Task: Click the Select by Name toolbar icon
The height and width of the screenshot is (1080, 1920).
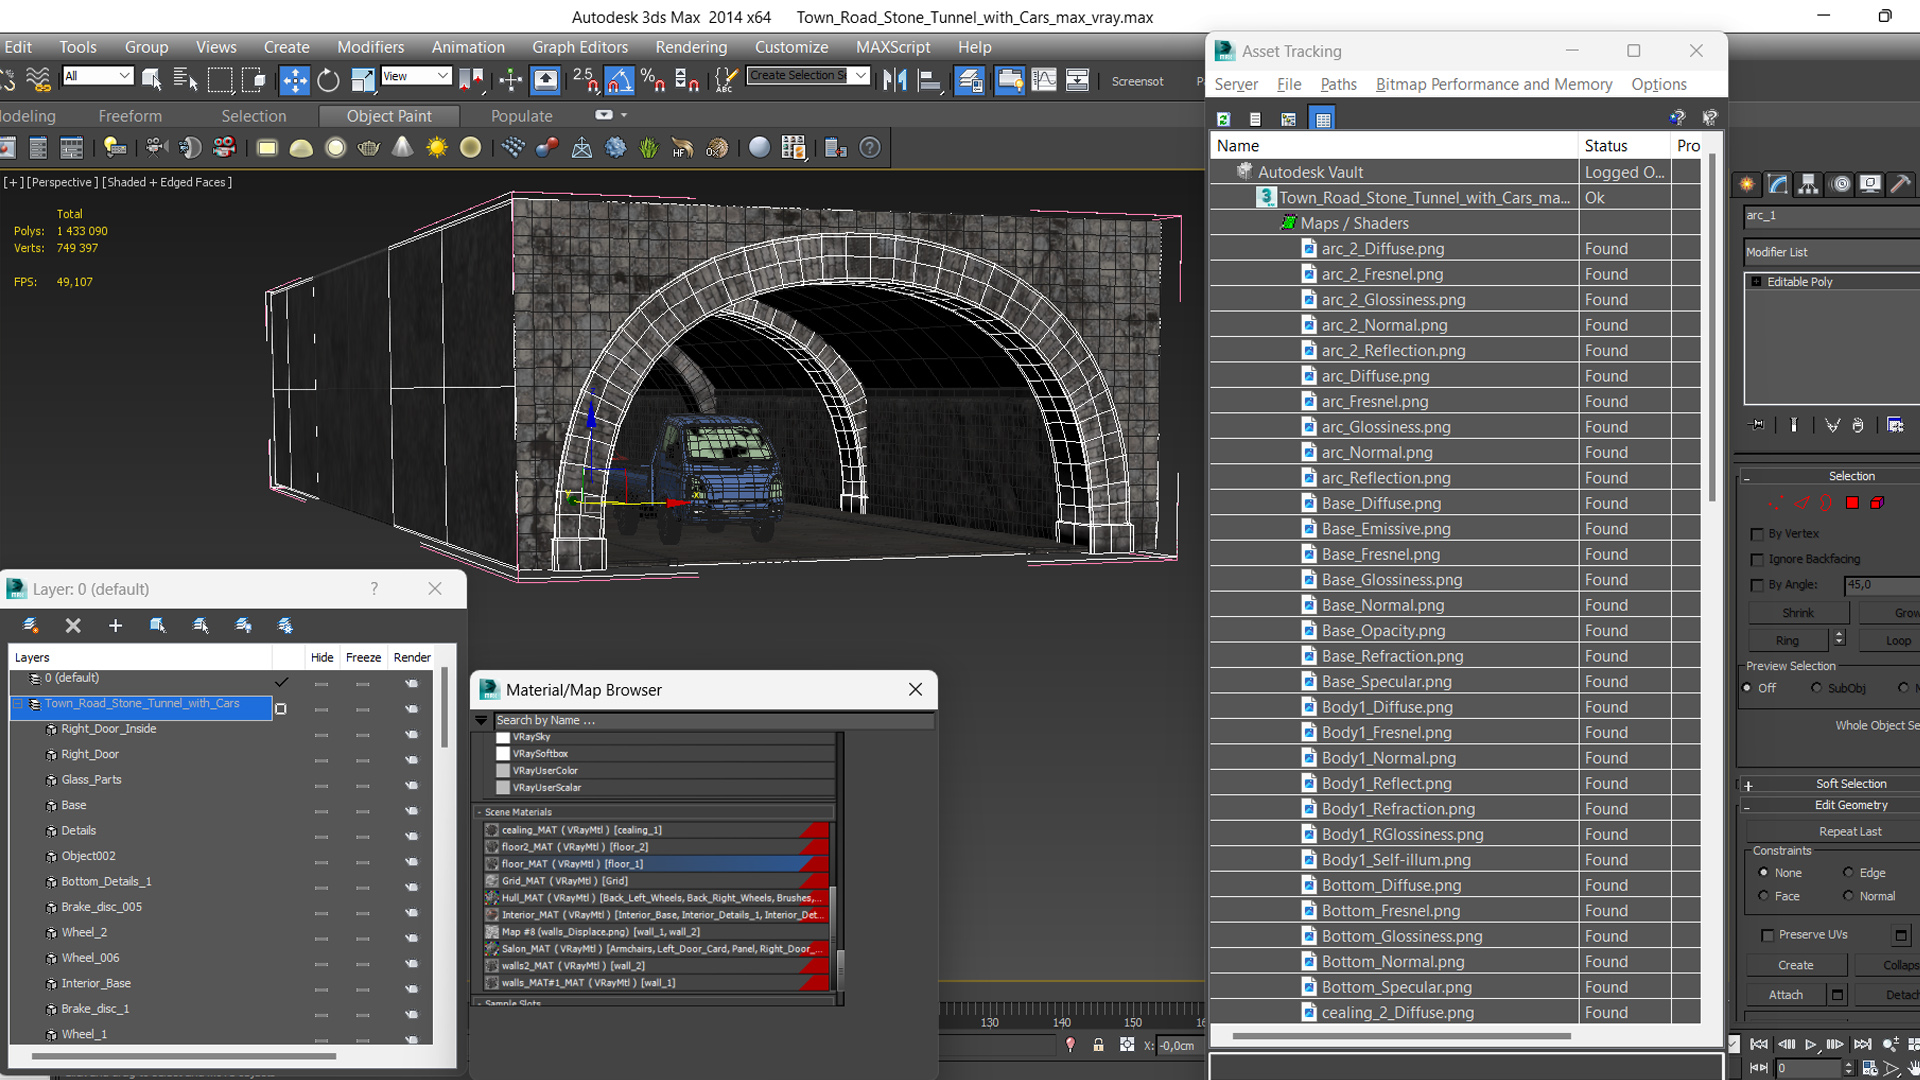Action: click(185, 80)
